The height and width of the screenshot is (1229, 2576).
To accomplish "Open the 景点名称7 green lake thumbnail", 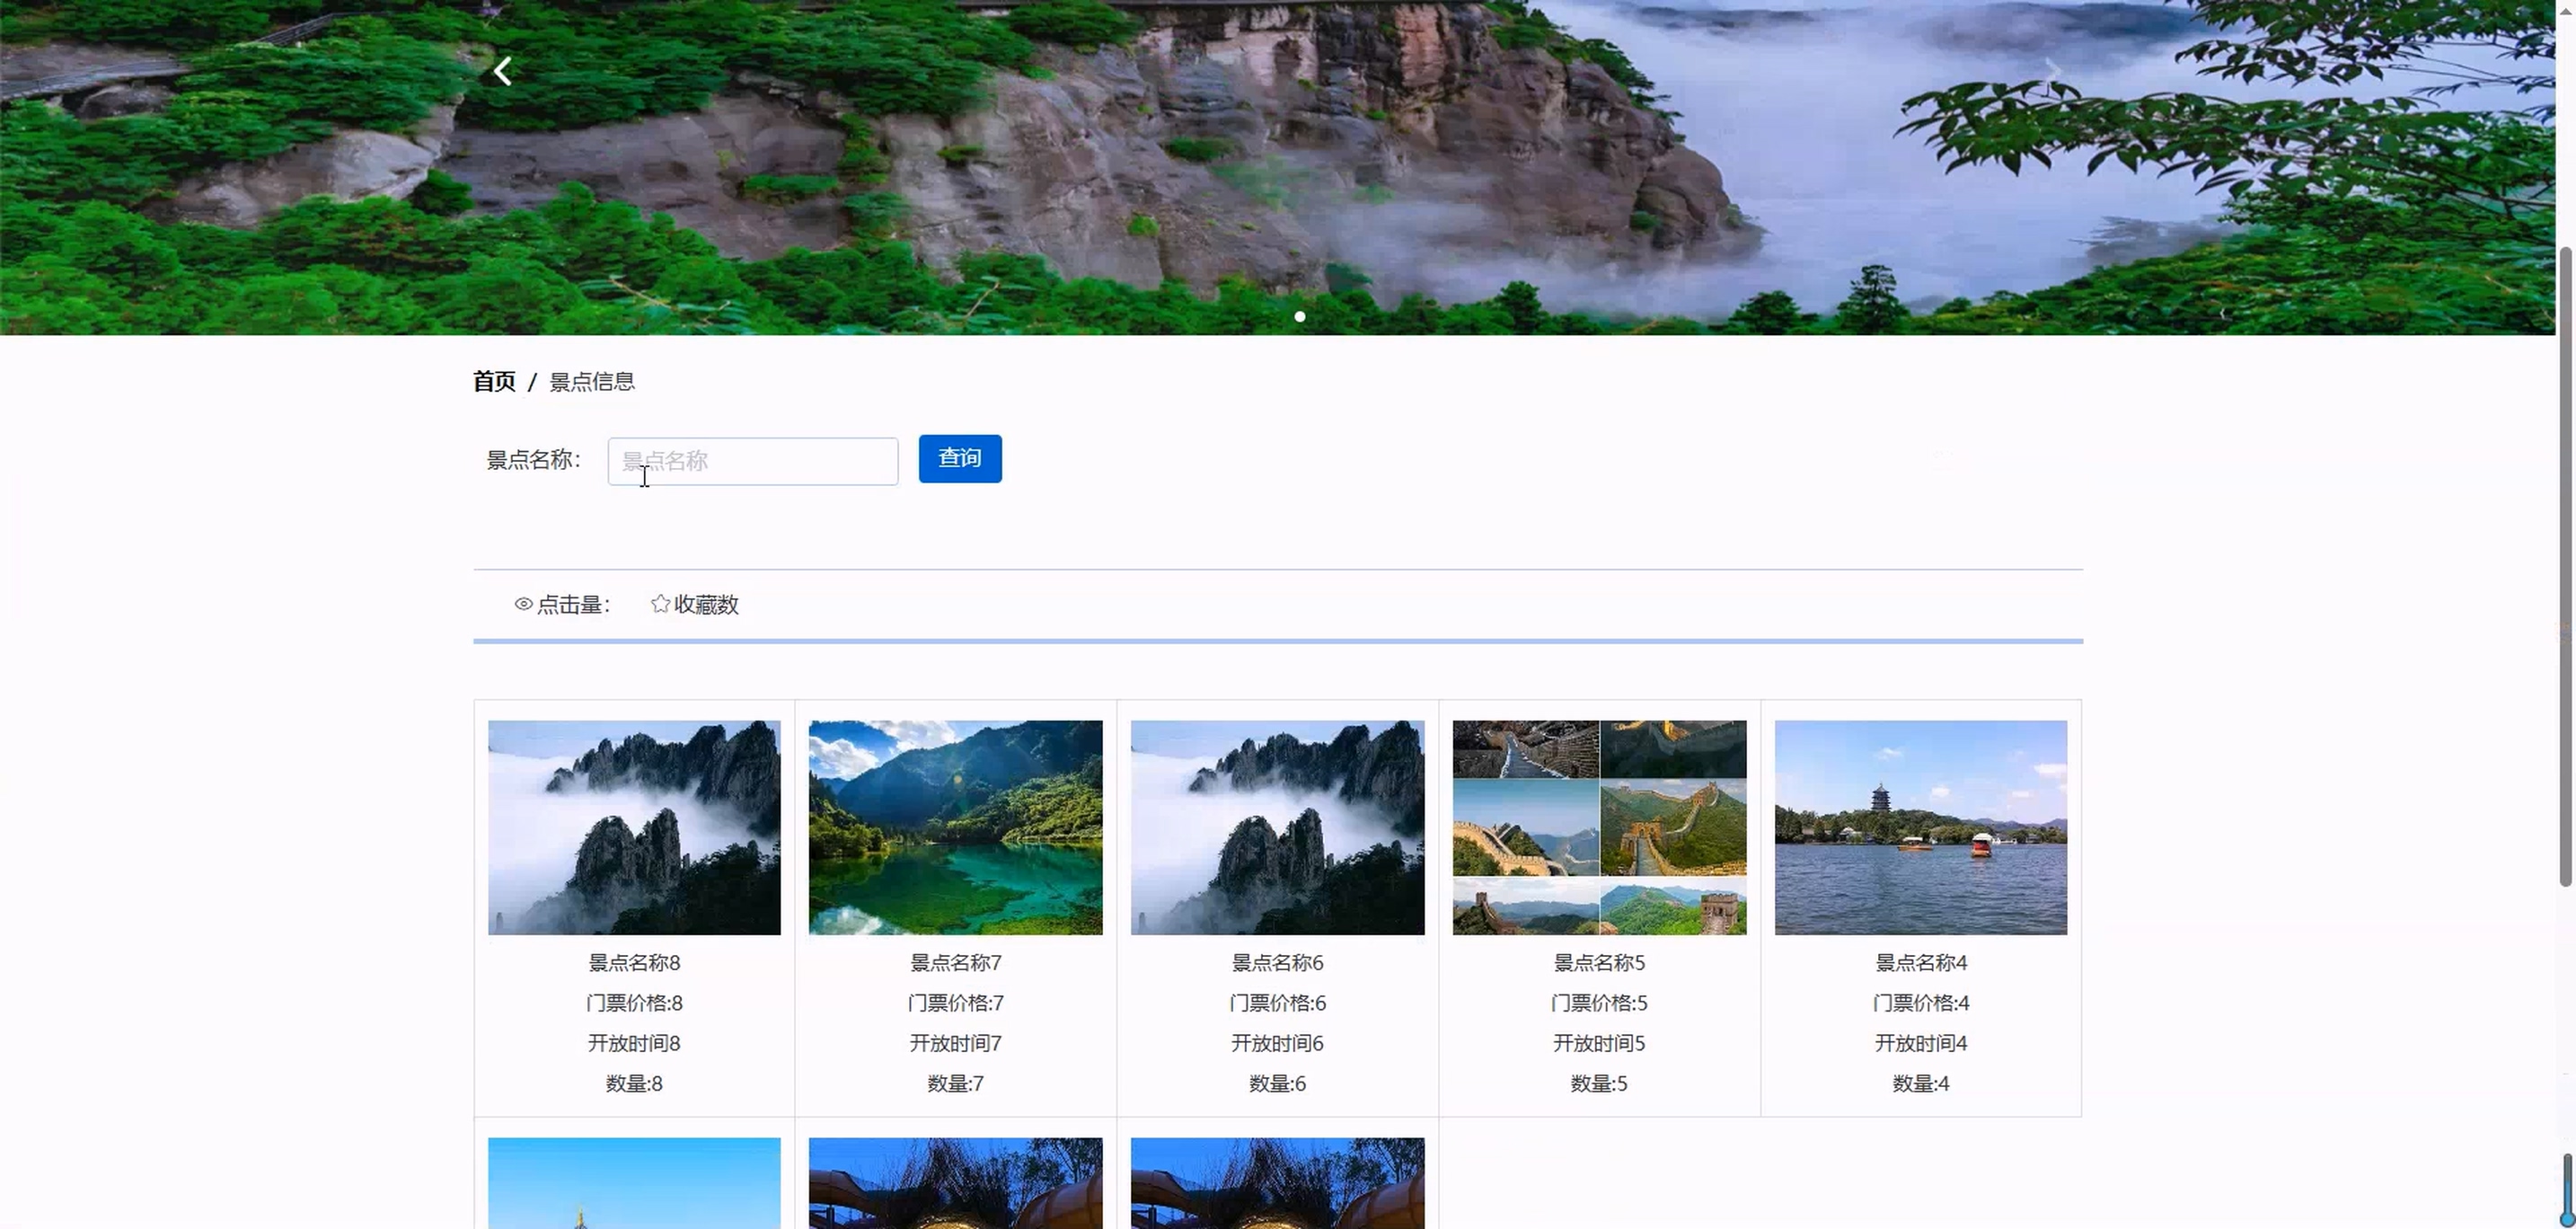I will tap(955, 827).
